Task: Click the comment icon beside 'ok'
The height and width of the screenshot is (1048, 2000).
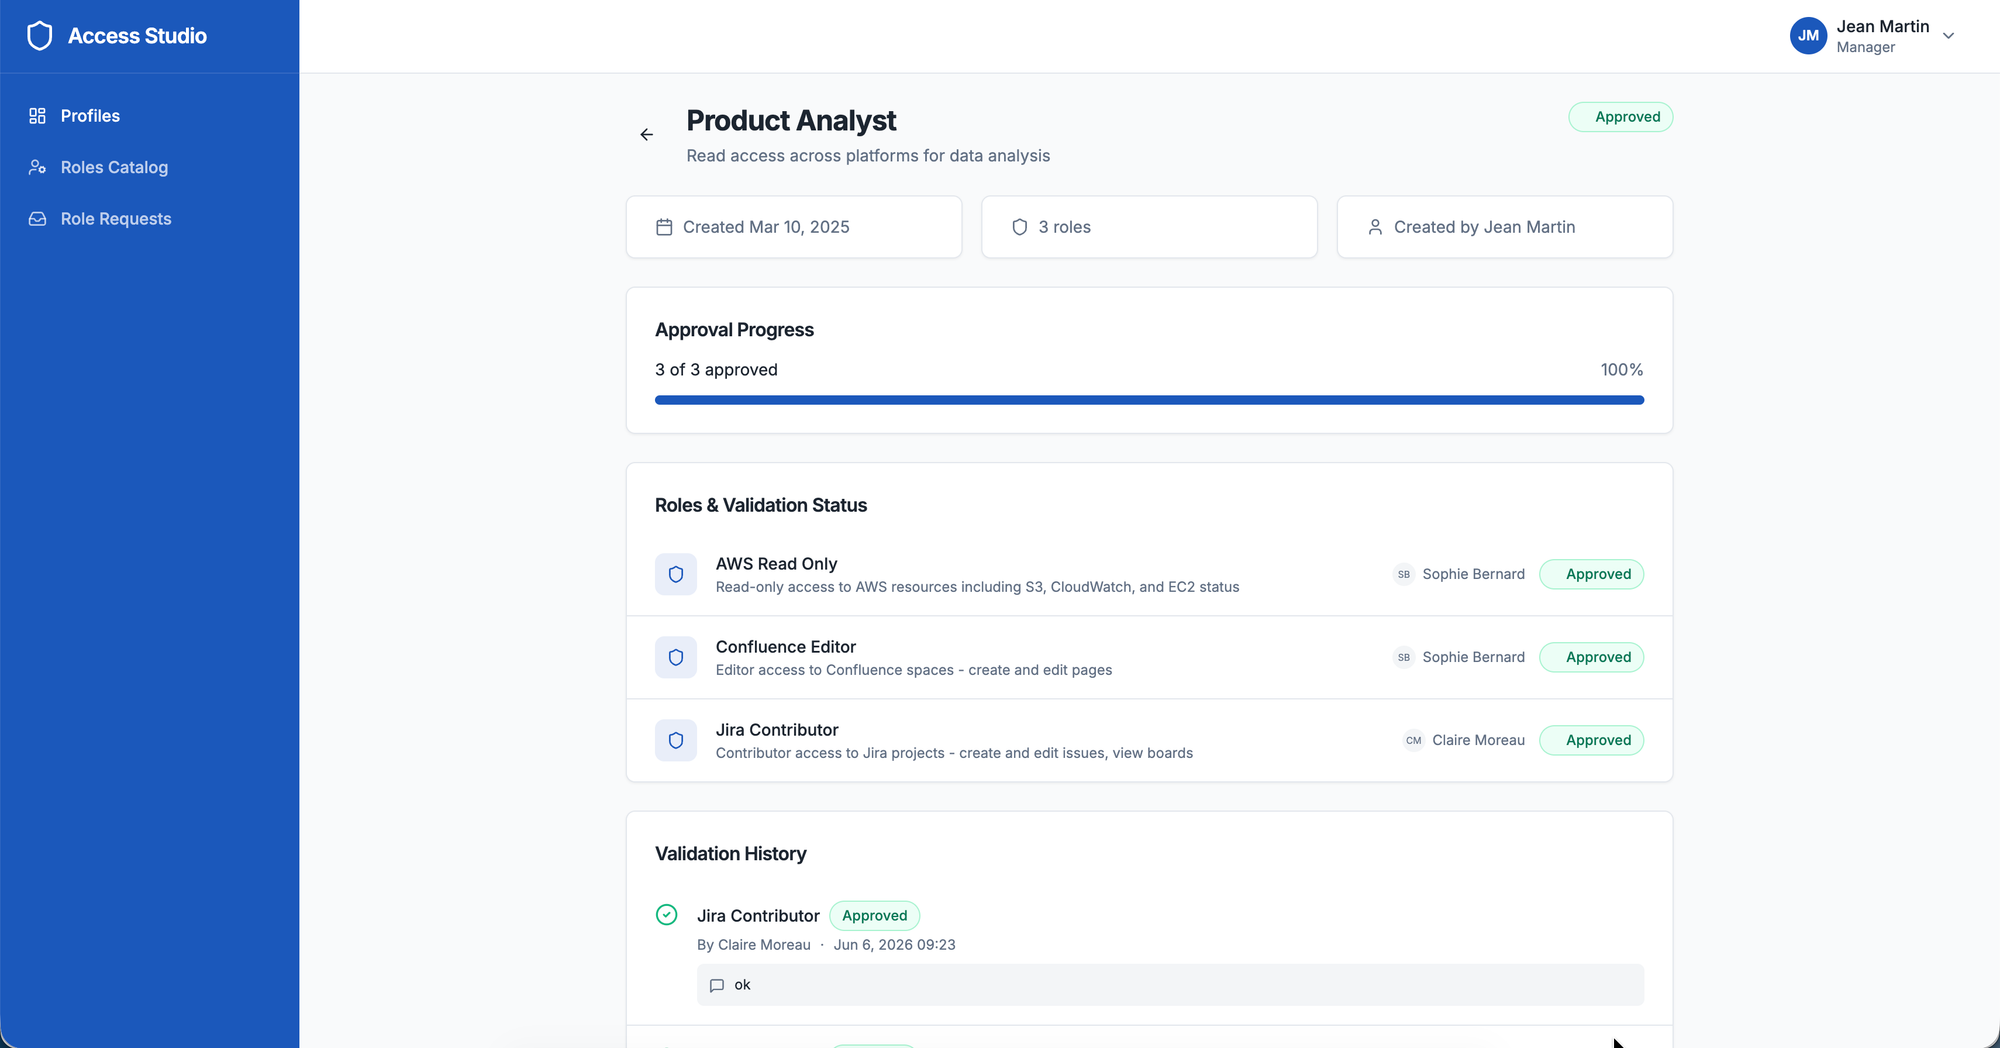Action: pos(717,985)
